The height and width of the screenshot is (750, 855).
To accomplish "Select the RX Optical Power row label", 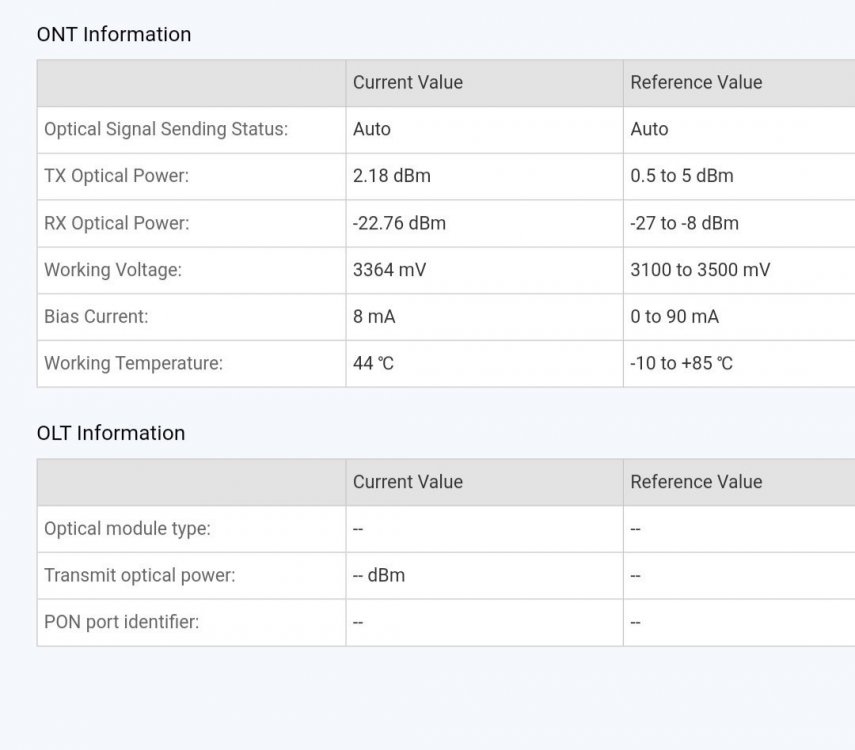I will [116, 223].
